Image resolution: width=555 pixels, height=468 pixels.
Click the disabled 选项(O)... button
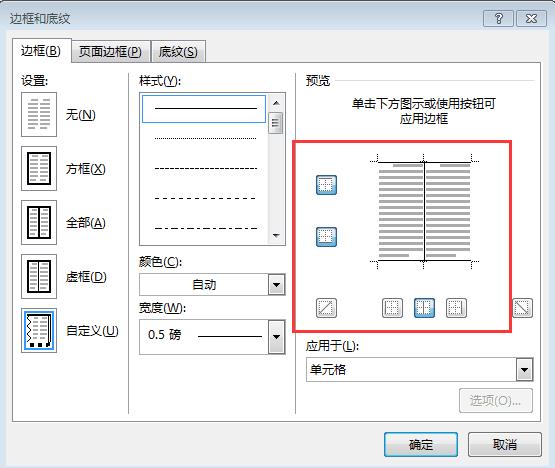click(496, 401)
